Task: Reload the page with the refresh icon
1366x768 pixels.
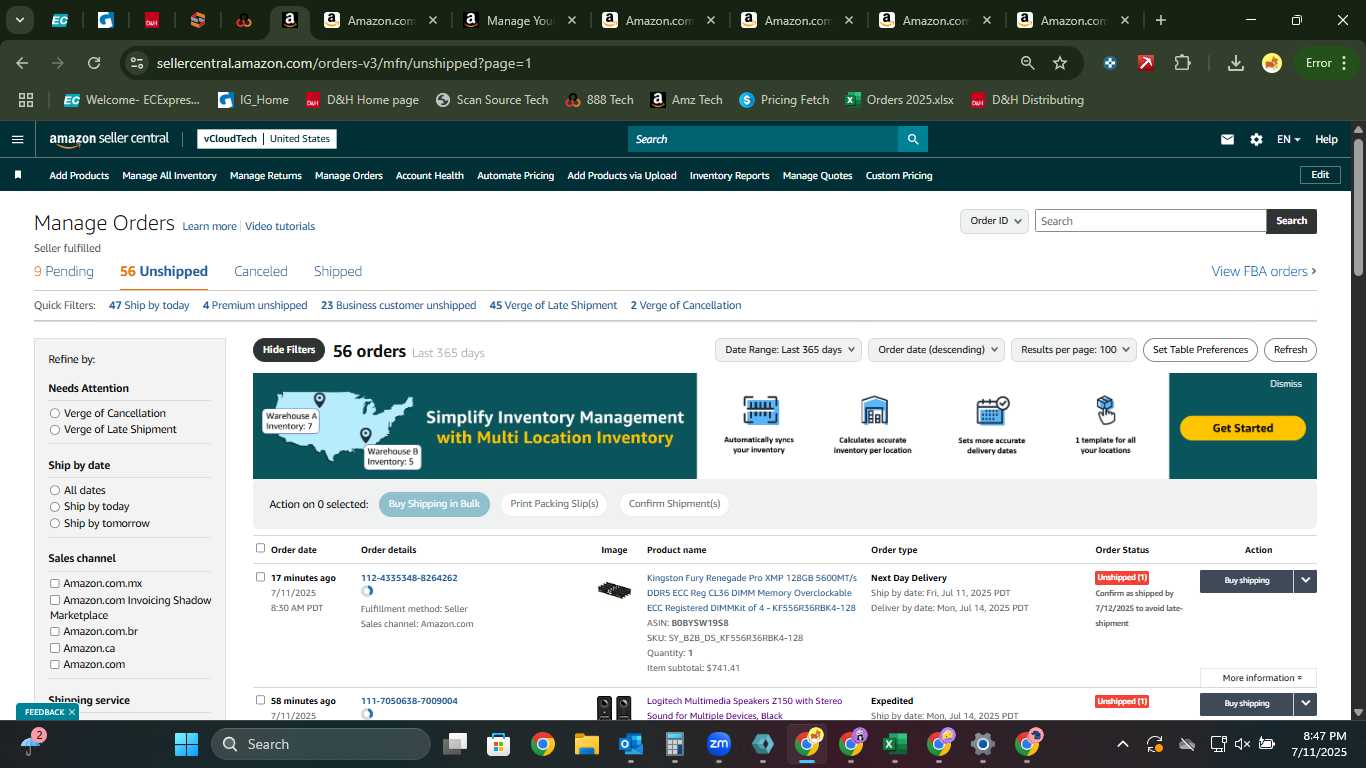Action: coord(94,63)
